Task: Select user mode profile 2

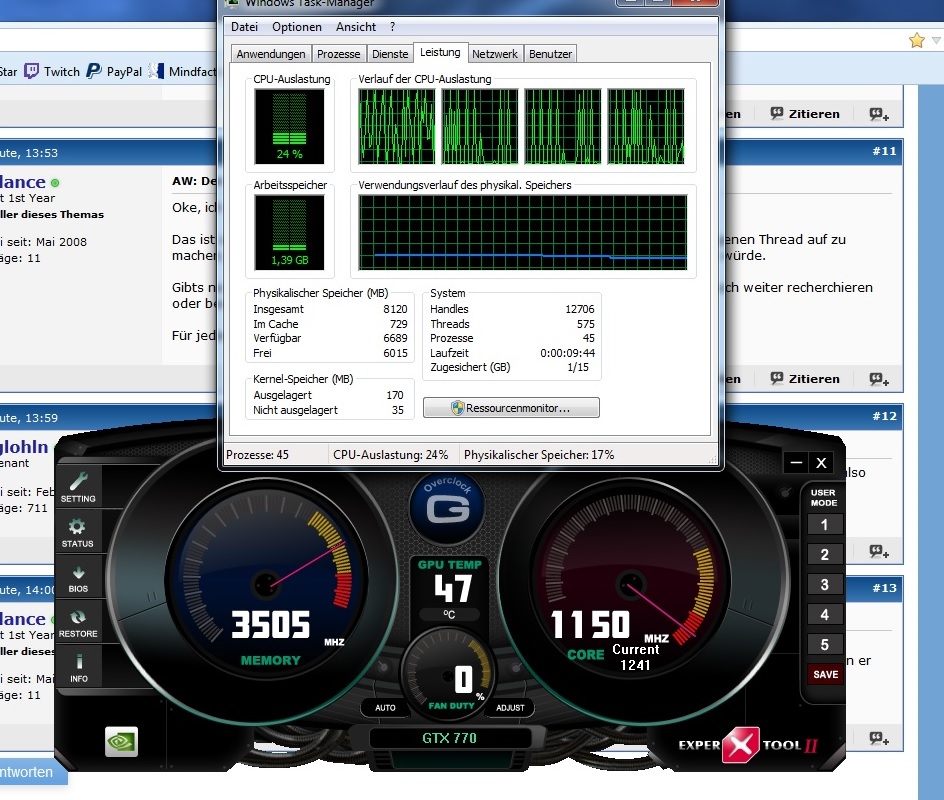Action: [824, 554]
